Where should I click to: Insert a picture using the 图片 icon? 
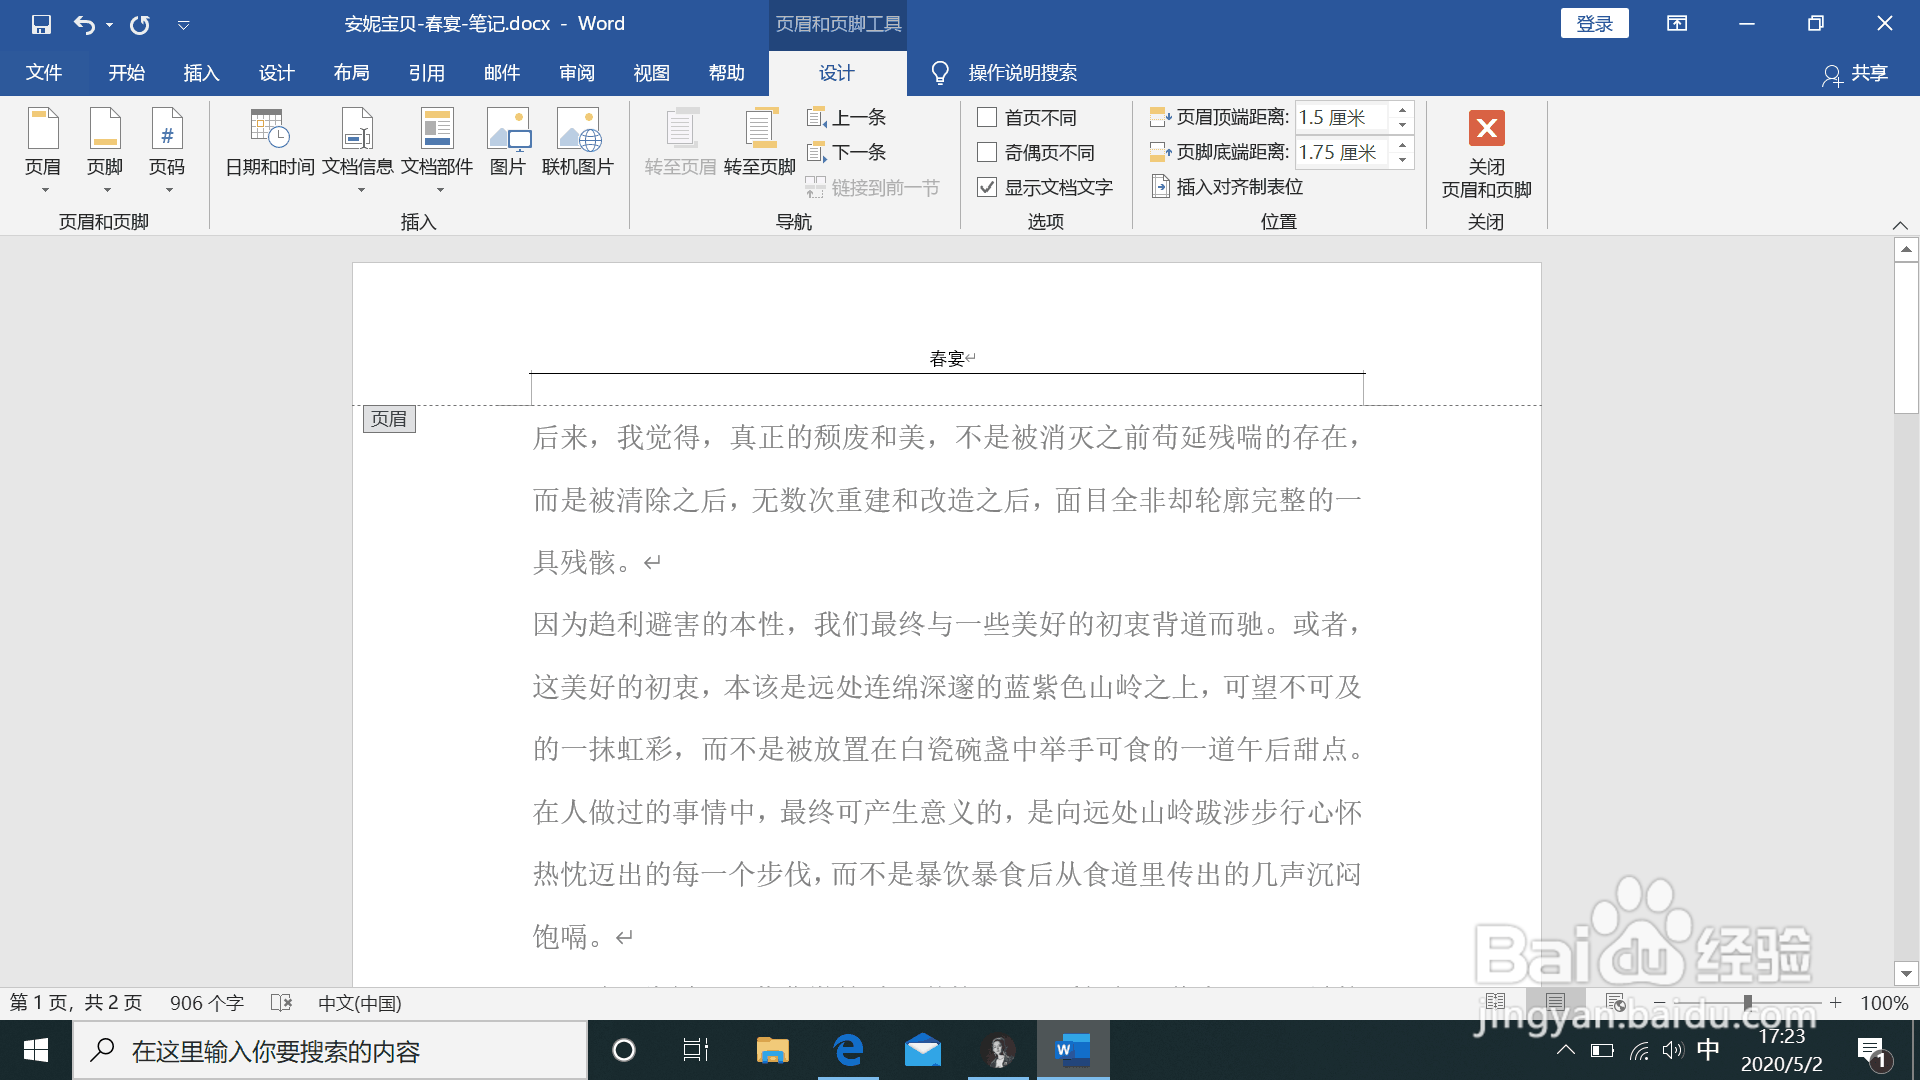click(x=507, y=145)
